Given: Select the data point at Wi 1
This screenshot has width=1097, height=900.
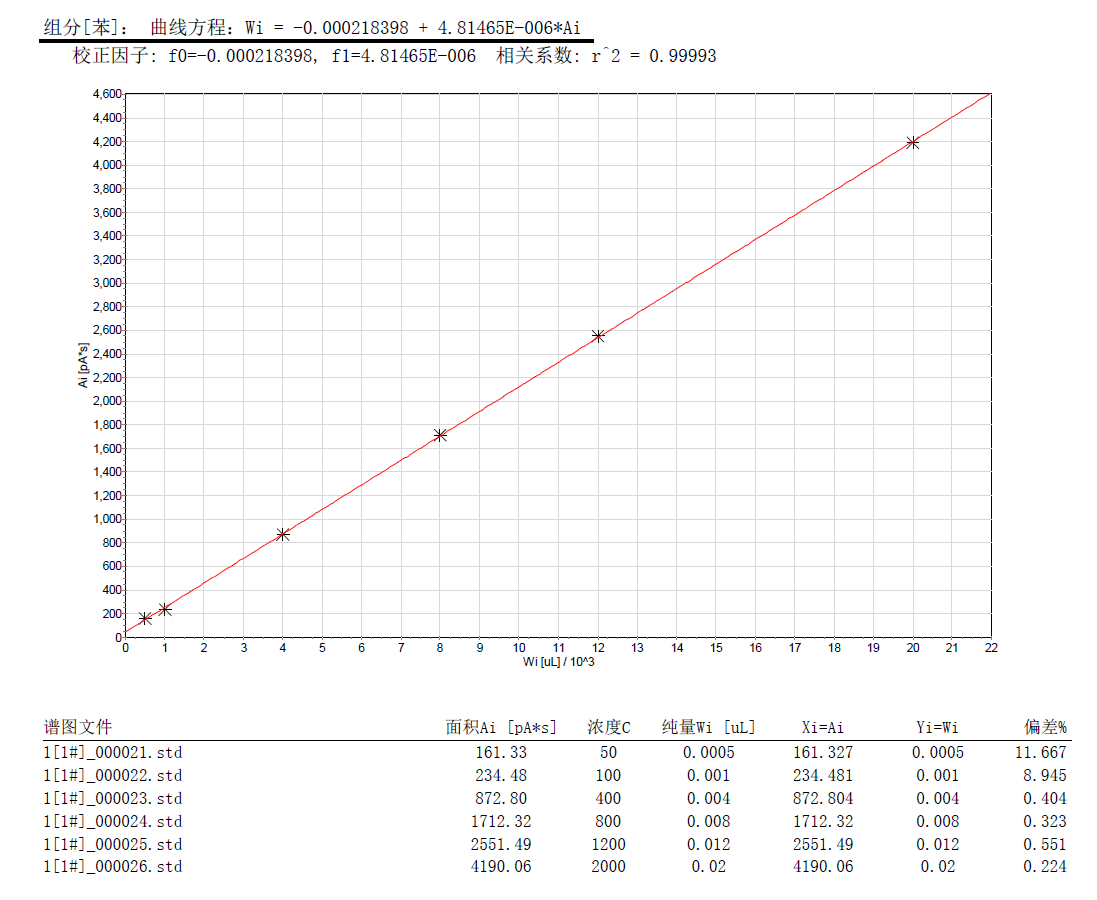Looking at the screenshot, I should coord(165,609).
